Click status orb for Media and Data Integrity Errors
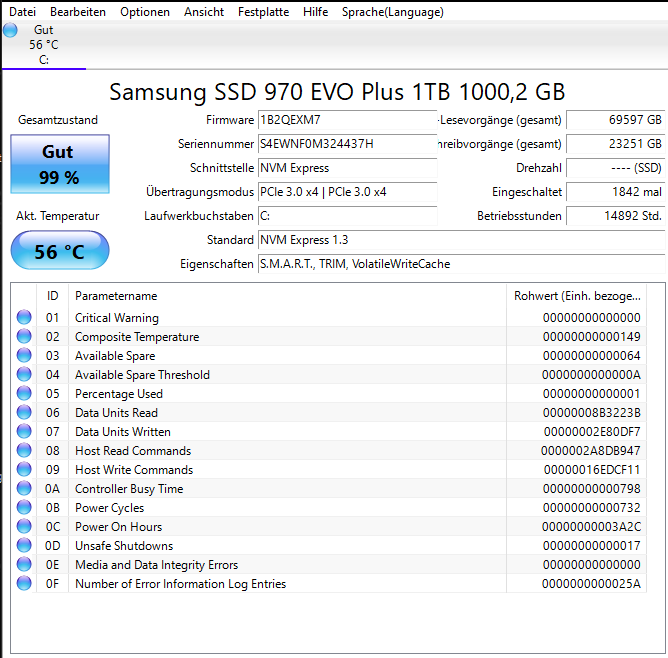The height and width of the screenshot is (658, 668). click(x=24, y=564)
